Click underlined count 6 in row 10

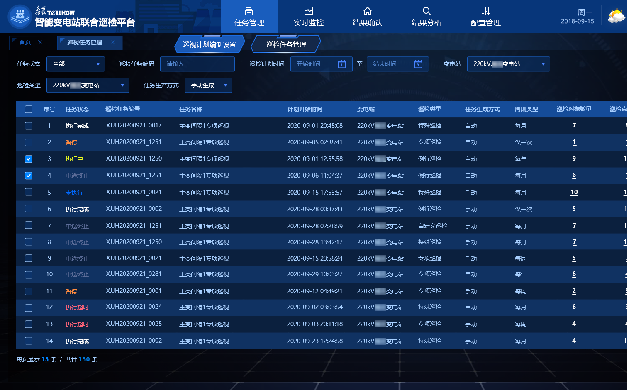coord(574,274)
